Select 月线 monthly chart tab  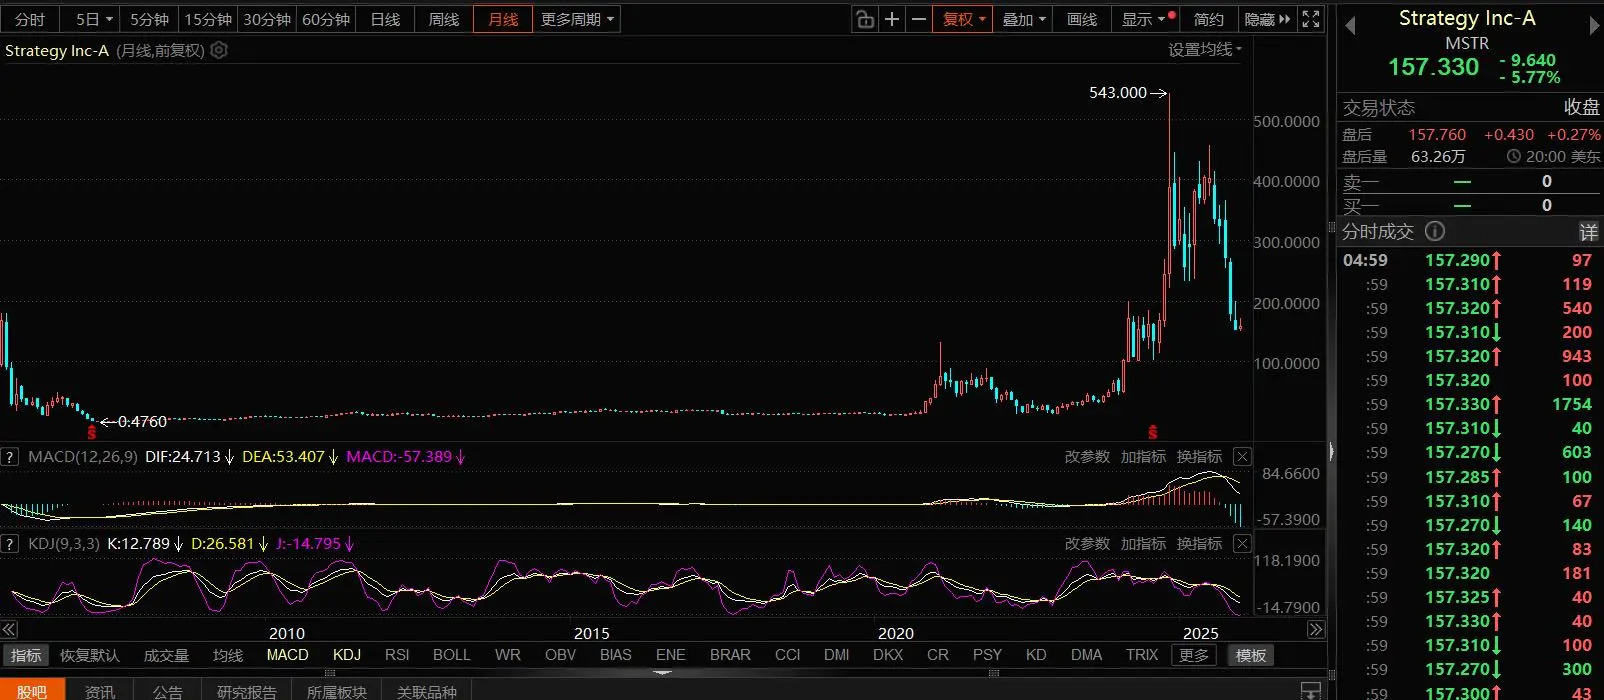[503, 19]
